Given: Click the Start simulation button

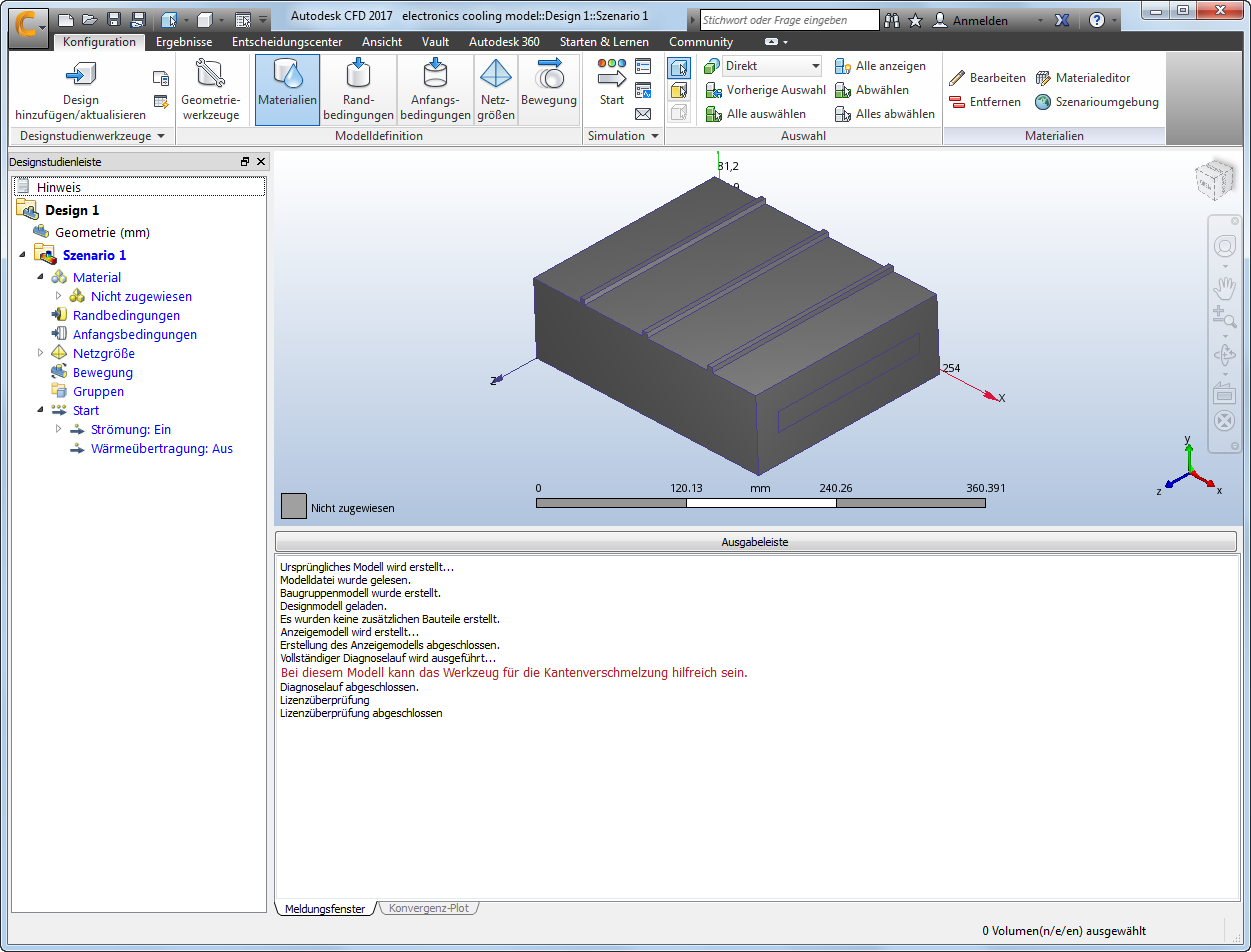Looking at the screenshot, I should [x=612, y=83].
